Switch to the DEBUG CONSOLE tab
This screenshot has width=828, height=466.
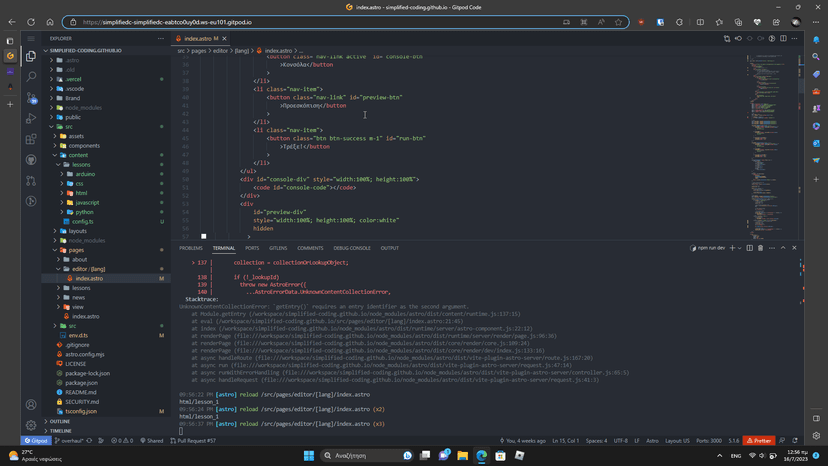tap(352, 248)
